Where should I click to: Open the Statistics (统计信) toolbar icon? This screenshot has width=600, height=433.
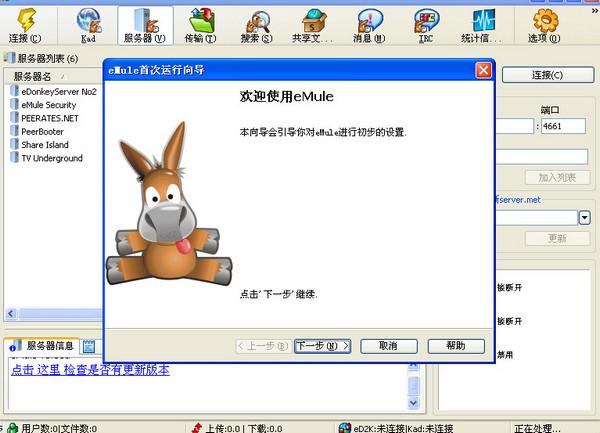pyautogui.click(x=483, y=20)
